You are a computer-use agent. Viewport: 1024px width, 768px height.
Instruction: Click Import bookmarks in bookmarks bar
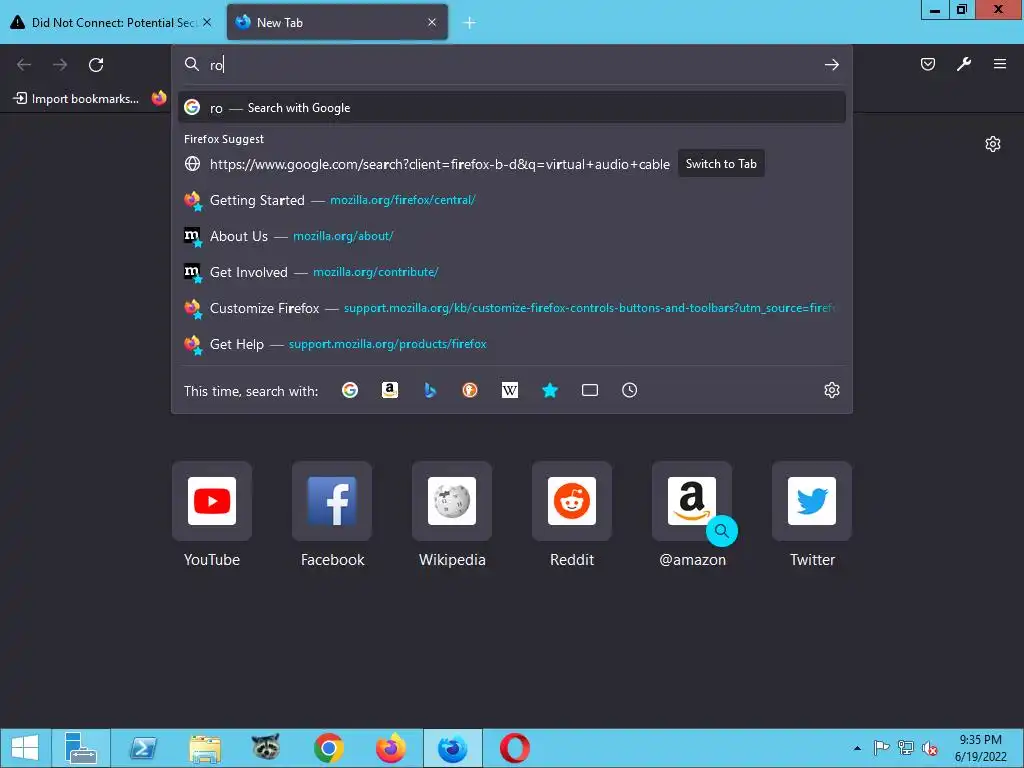pos(76,99)
